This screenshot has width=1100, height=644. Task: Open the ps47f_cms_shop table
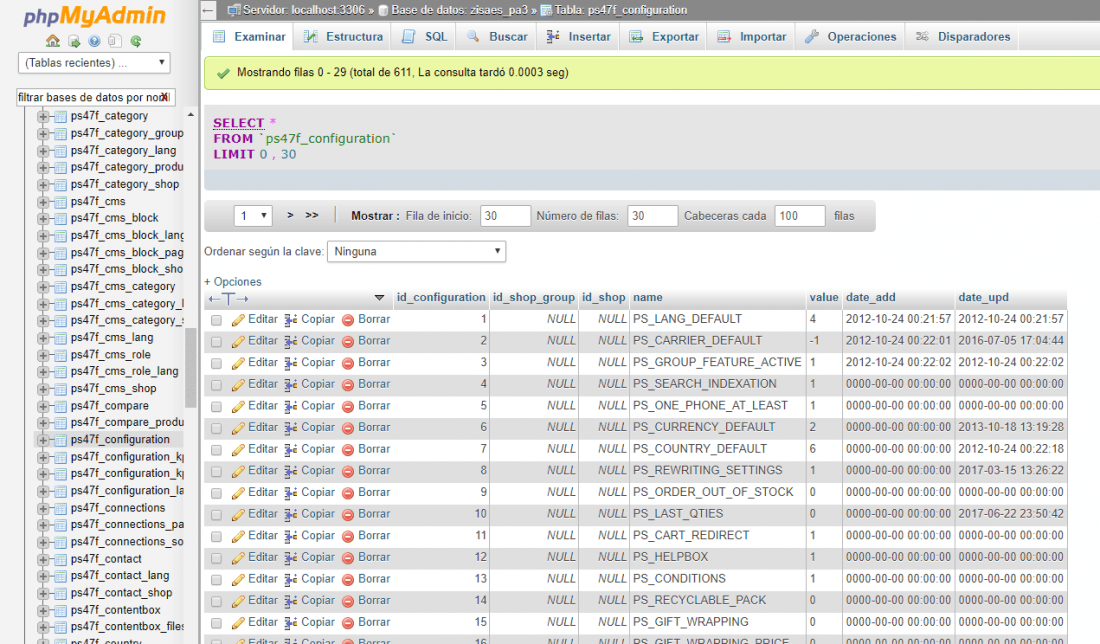click(114, 389)
